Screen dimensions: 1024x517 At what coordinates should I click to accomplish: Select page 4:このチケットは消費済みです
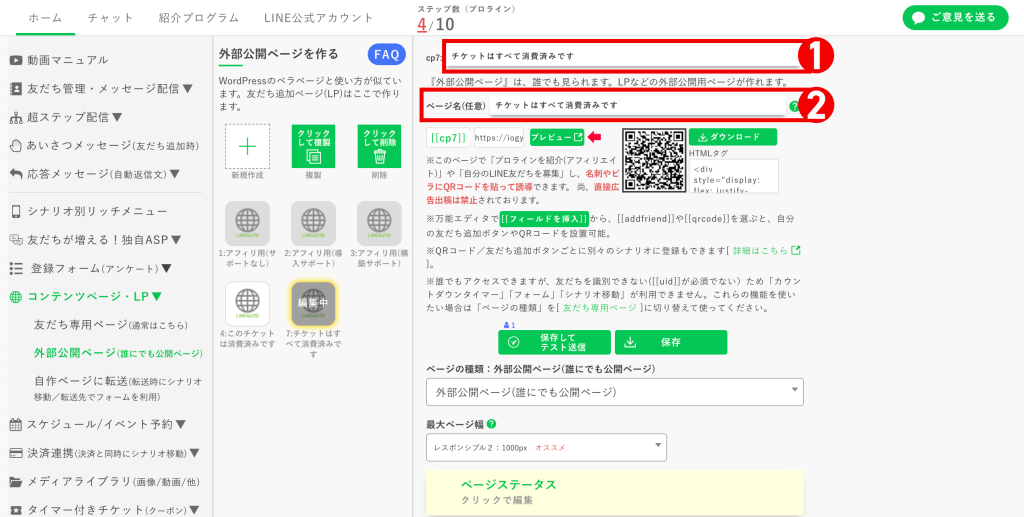tap(248, 304)
